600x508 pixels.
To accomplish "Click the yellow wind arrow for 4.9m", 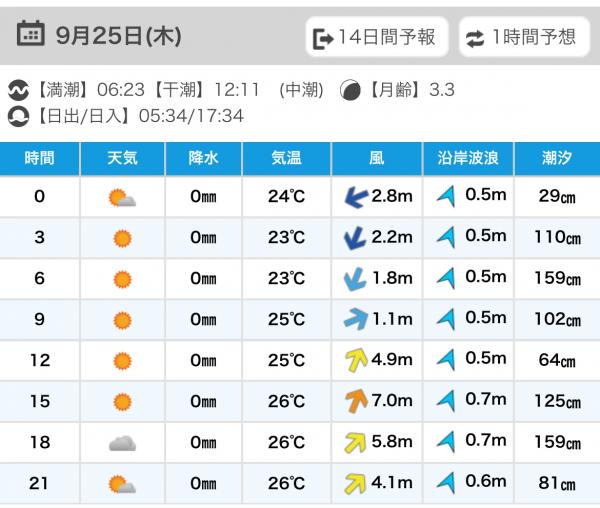I will pos(356,360).
